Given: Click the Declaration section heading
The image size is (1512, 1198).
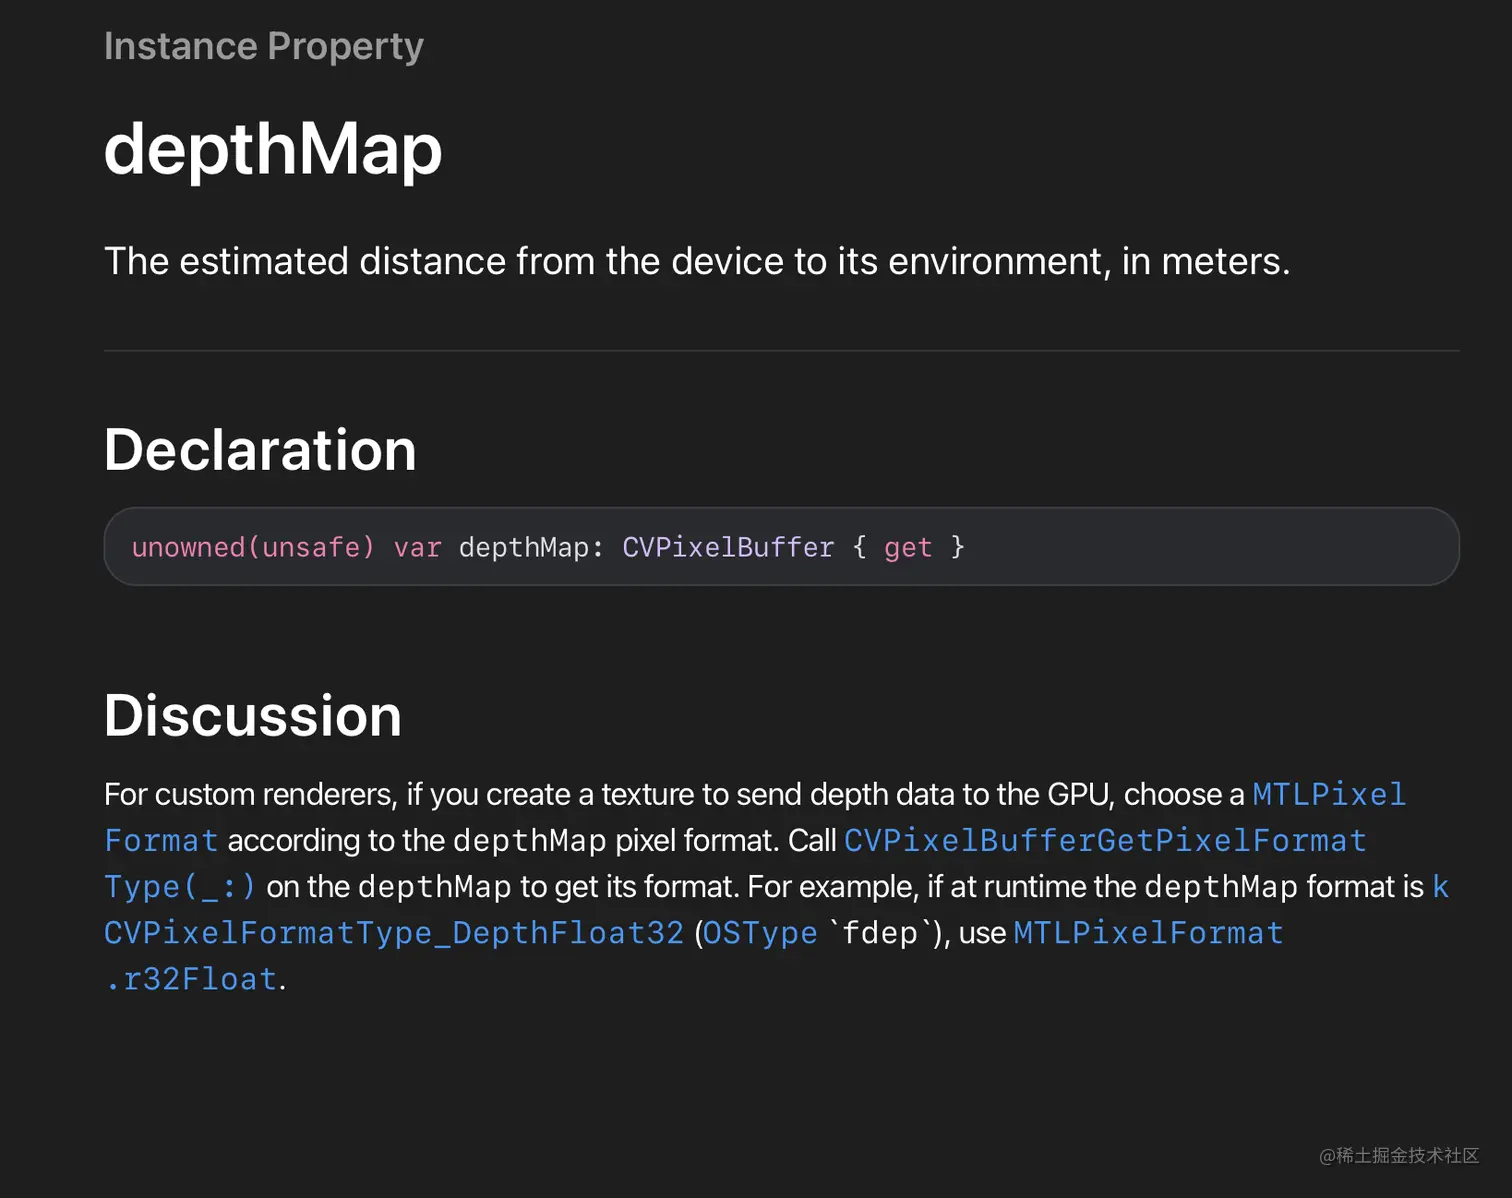Looking at the screenshot, I should (260, 450).
